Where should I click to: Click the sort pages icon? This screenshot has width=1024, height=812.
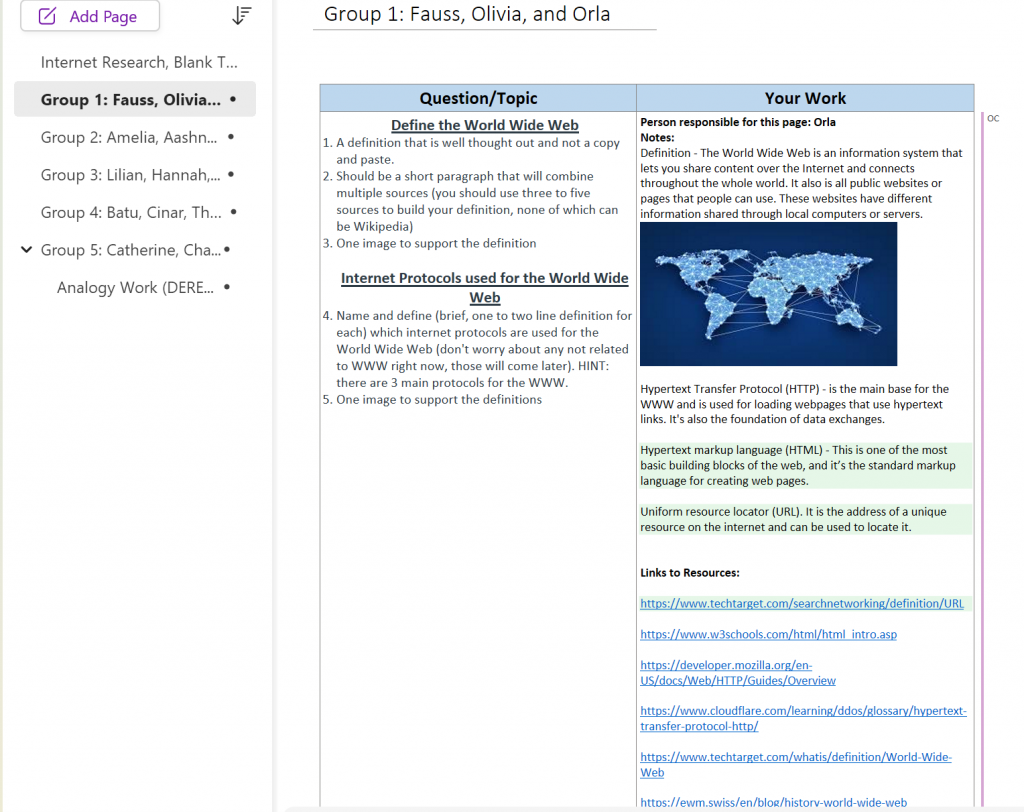[242, 16]
